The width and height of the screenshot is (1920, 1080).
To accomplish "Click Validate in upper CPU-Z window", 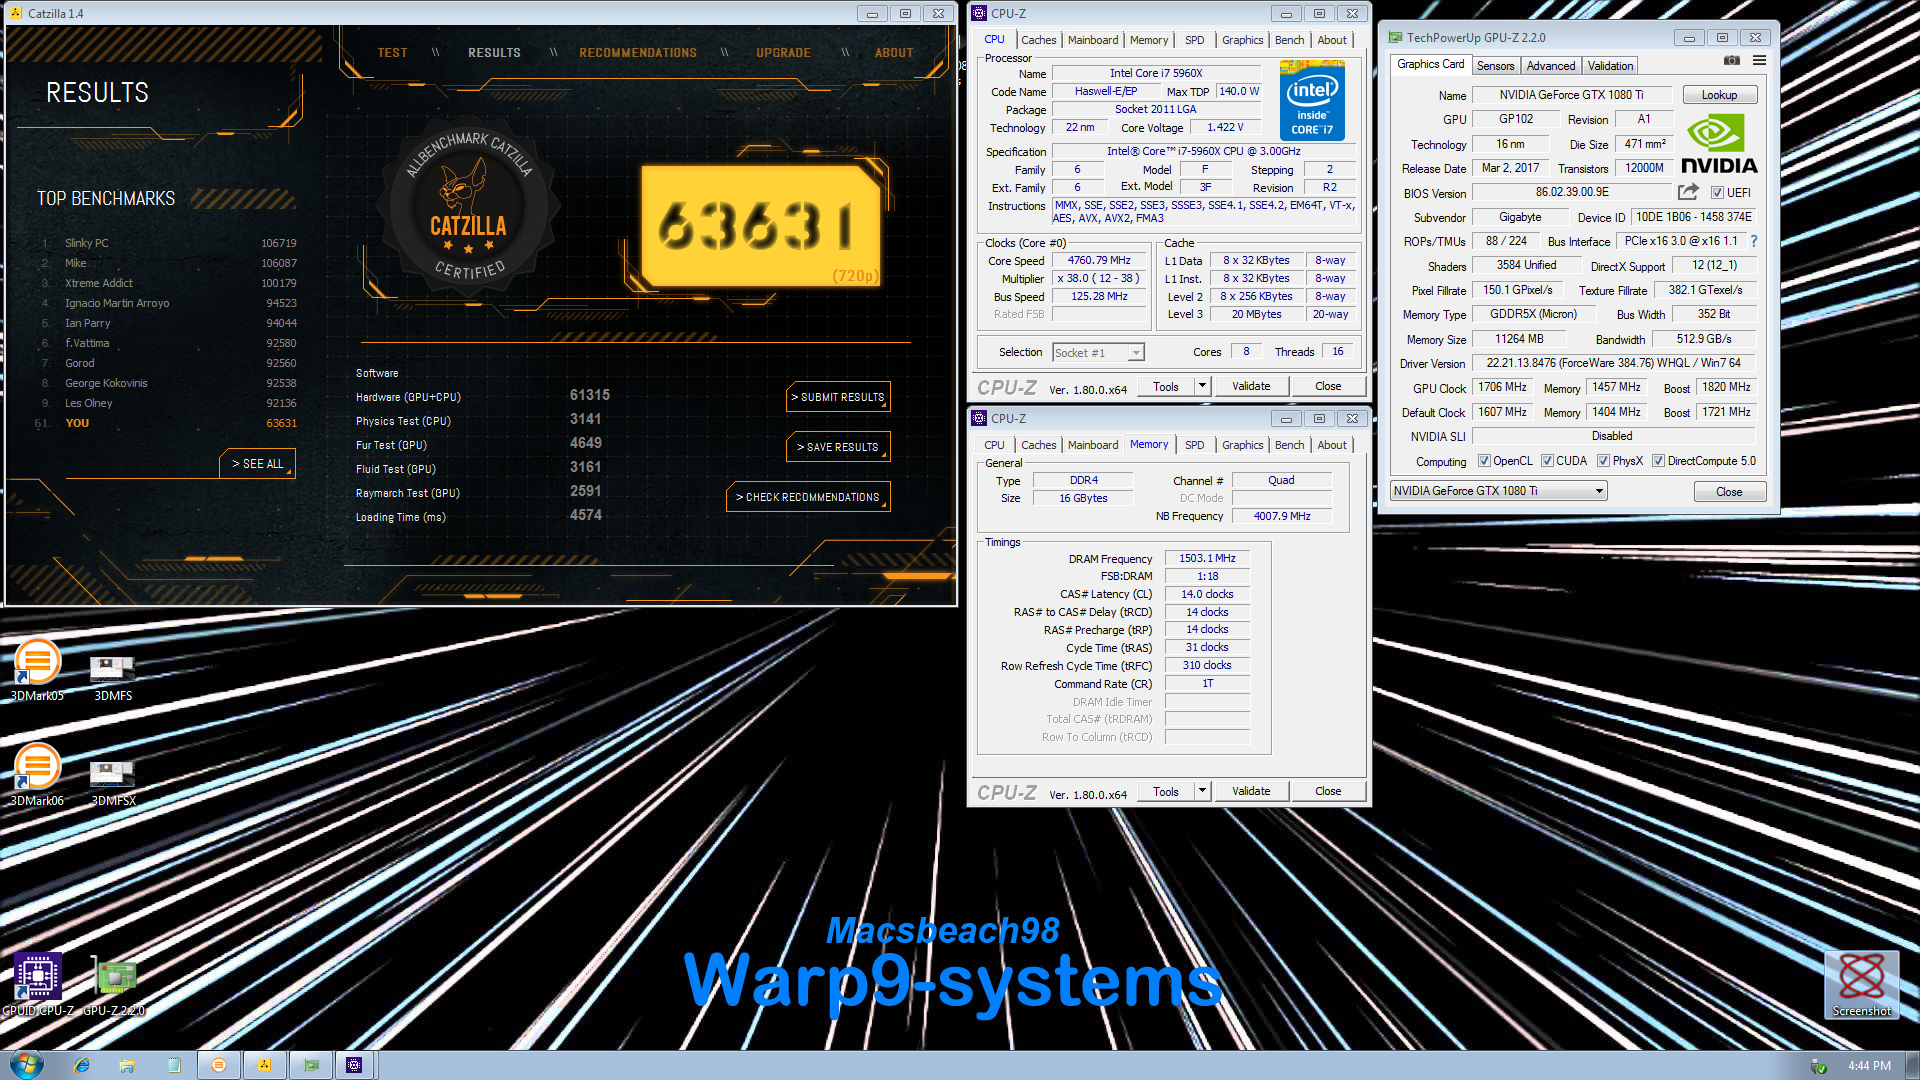I will 1251,386.
